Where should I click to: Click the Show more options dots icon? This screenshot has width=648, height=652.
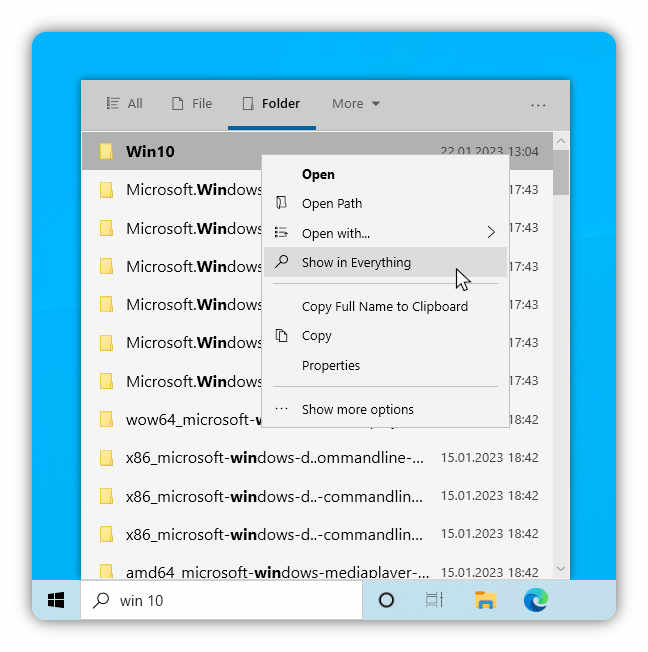[x=282, y=409]
